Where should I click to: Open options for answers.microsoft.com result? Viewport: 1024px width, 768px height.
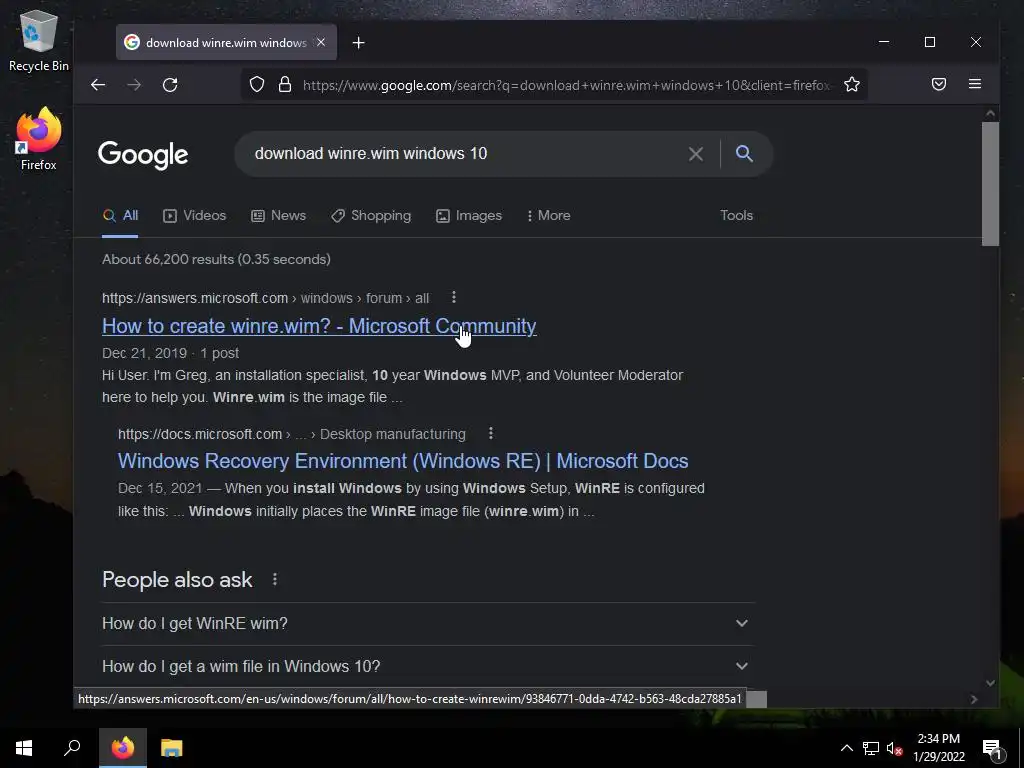pyautogui.click(x=454, y=298)
